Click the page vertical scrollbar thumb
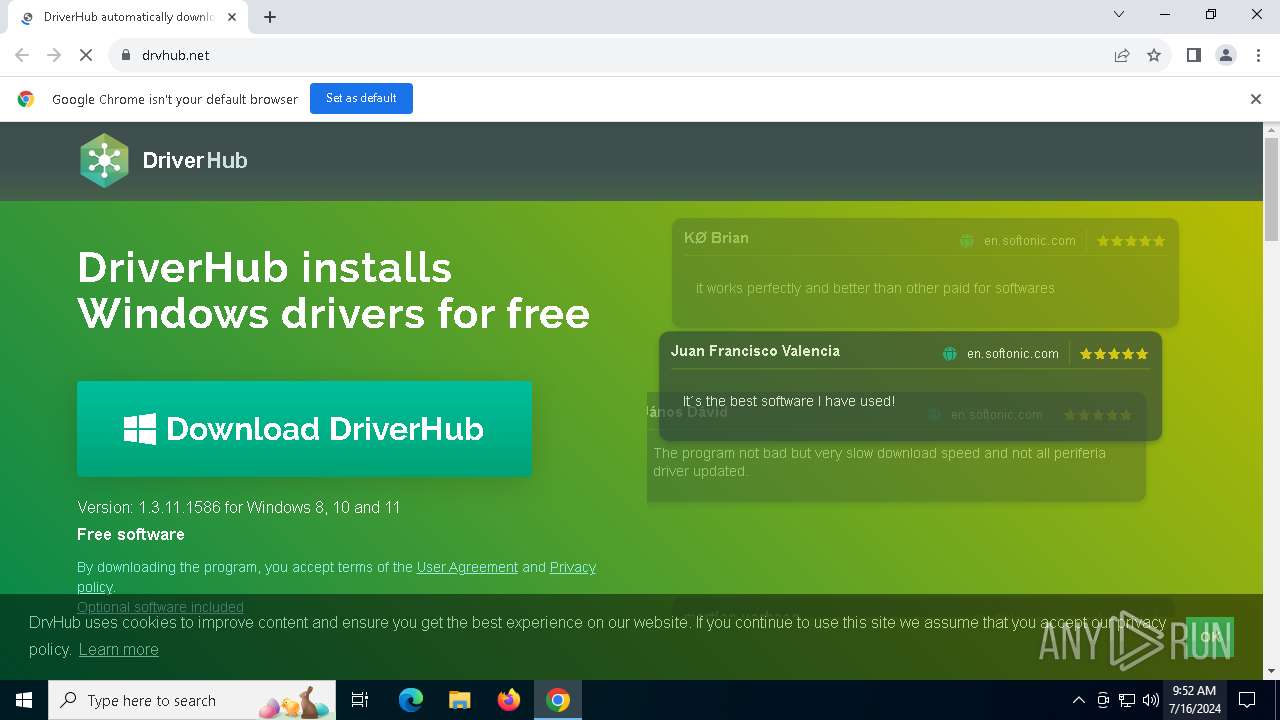Viewport: 1280px width, 720px height. pos(1271,189)
